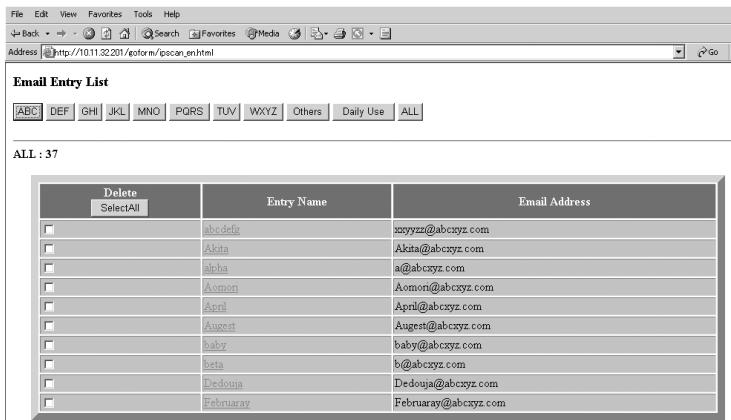Click the SelectAll button
The image size is (731, 420).
(120, 208)
